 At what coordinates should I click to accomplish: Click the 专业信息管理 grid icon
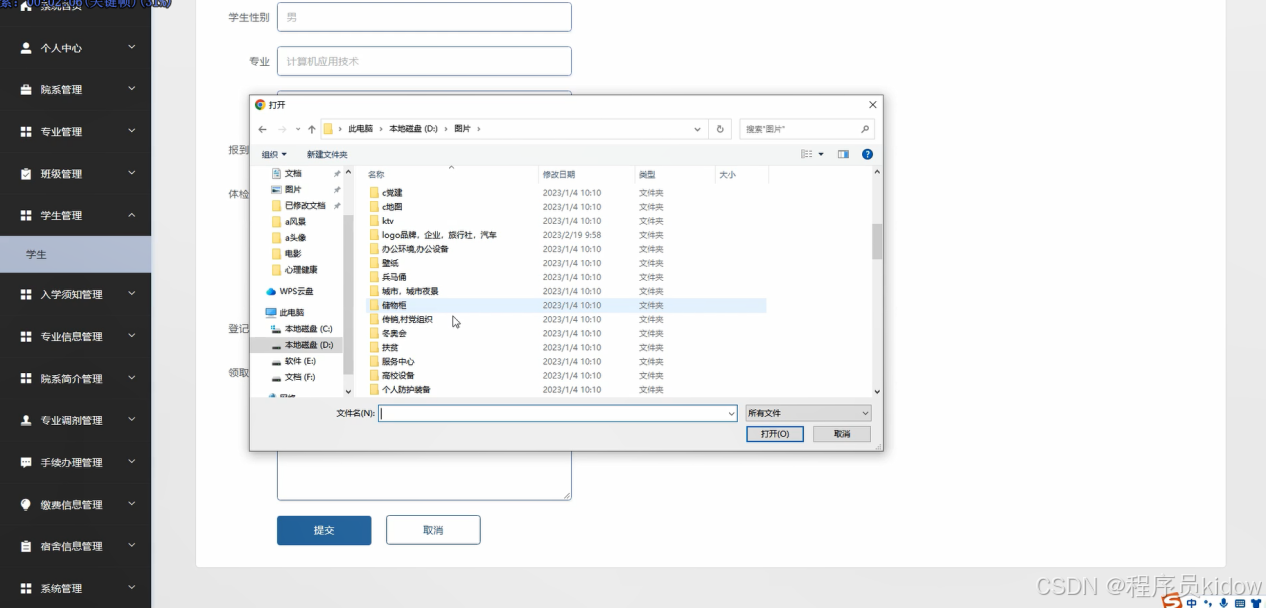click(26, 337)
